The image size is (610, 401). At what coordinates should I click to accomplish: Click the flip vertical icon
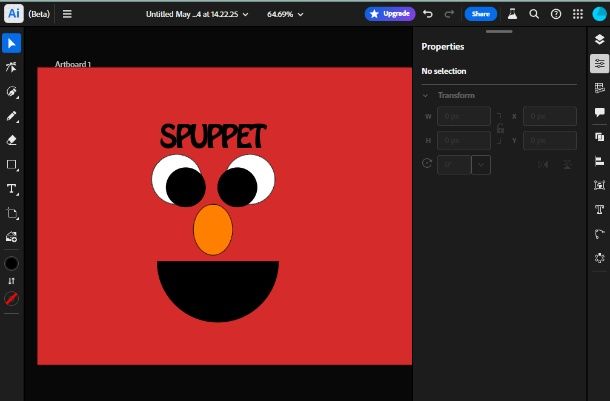point(568,165)
